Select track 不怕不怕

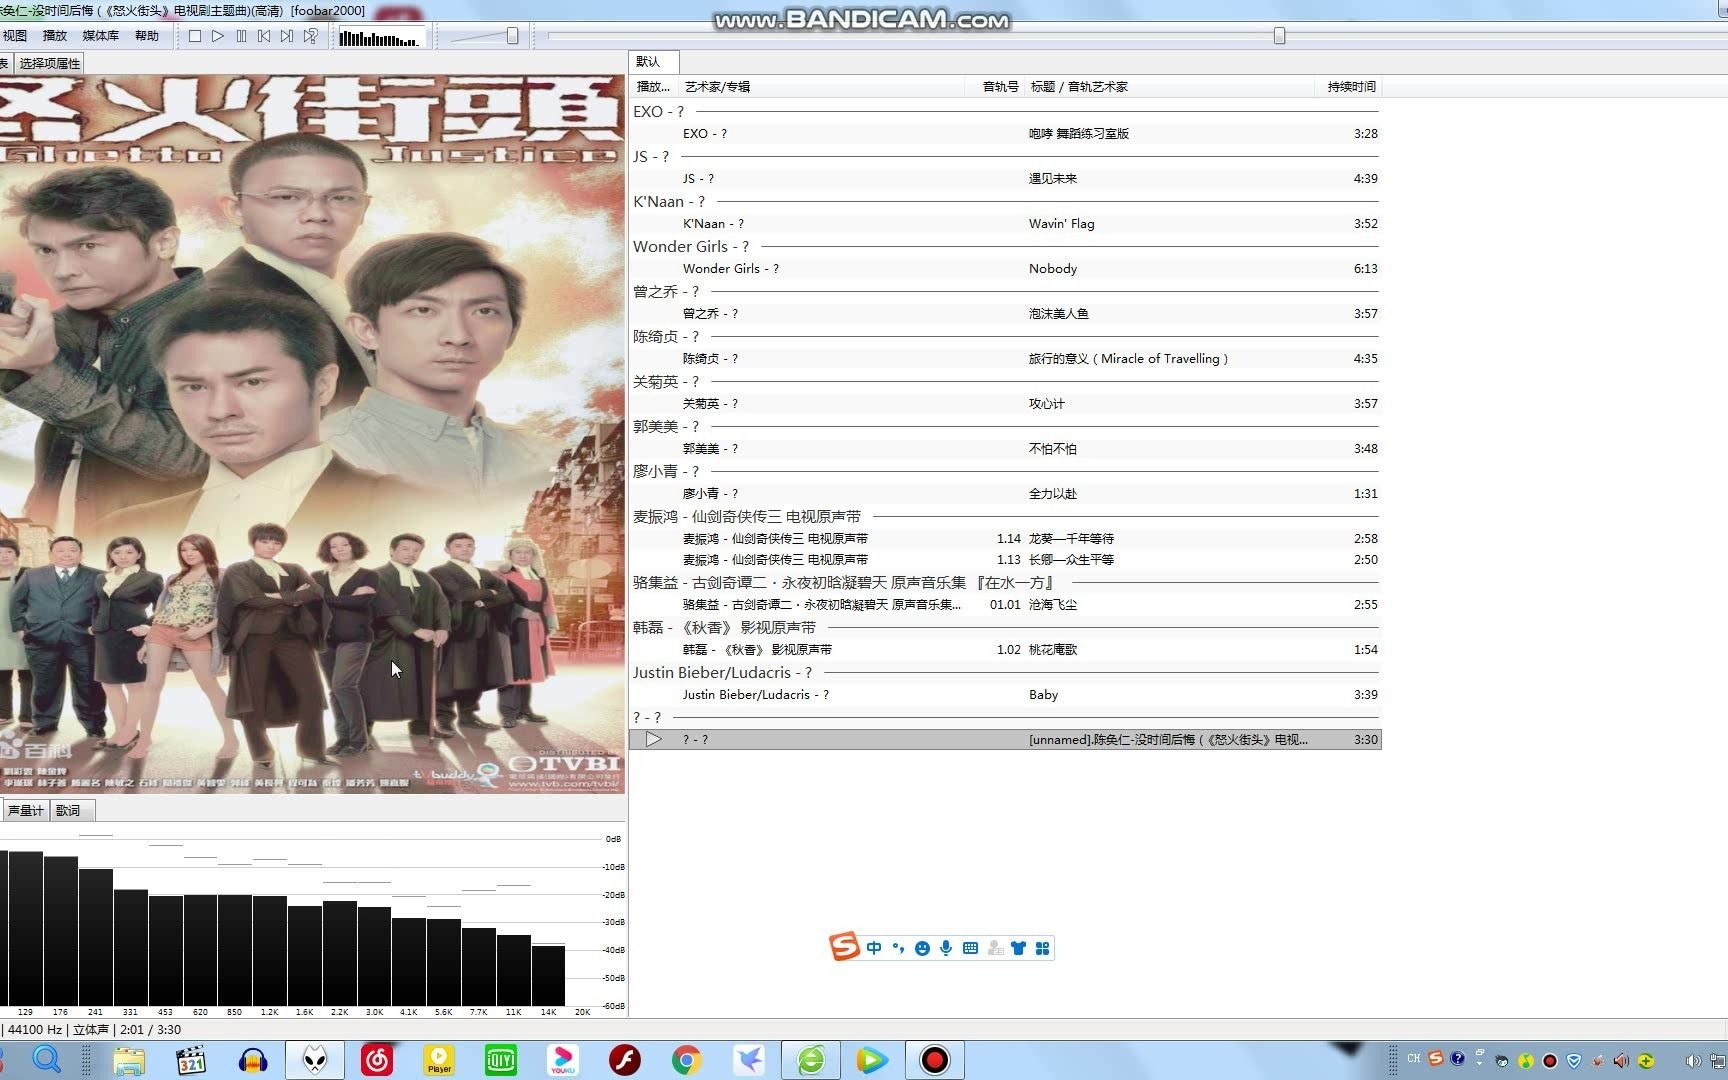click(x=1005, y=449)
